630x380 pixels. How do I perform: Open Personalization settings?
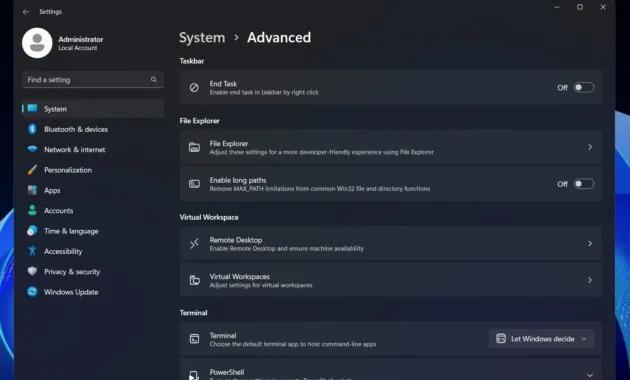[x=93, y=170]
